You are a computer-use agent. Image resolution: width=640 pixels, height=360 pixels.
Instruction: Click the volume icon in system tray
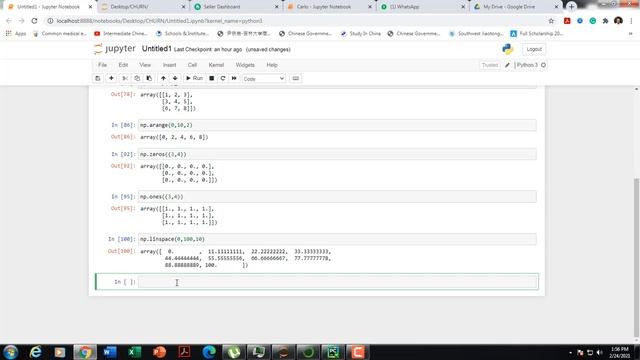tap(599, 353)
